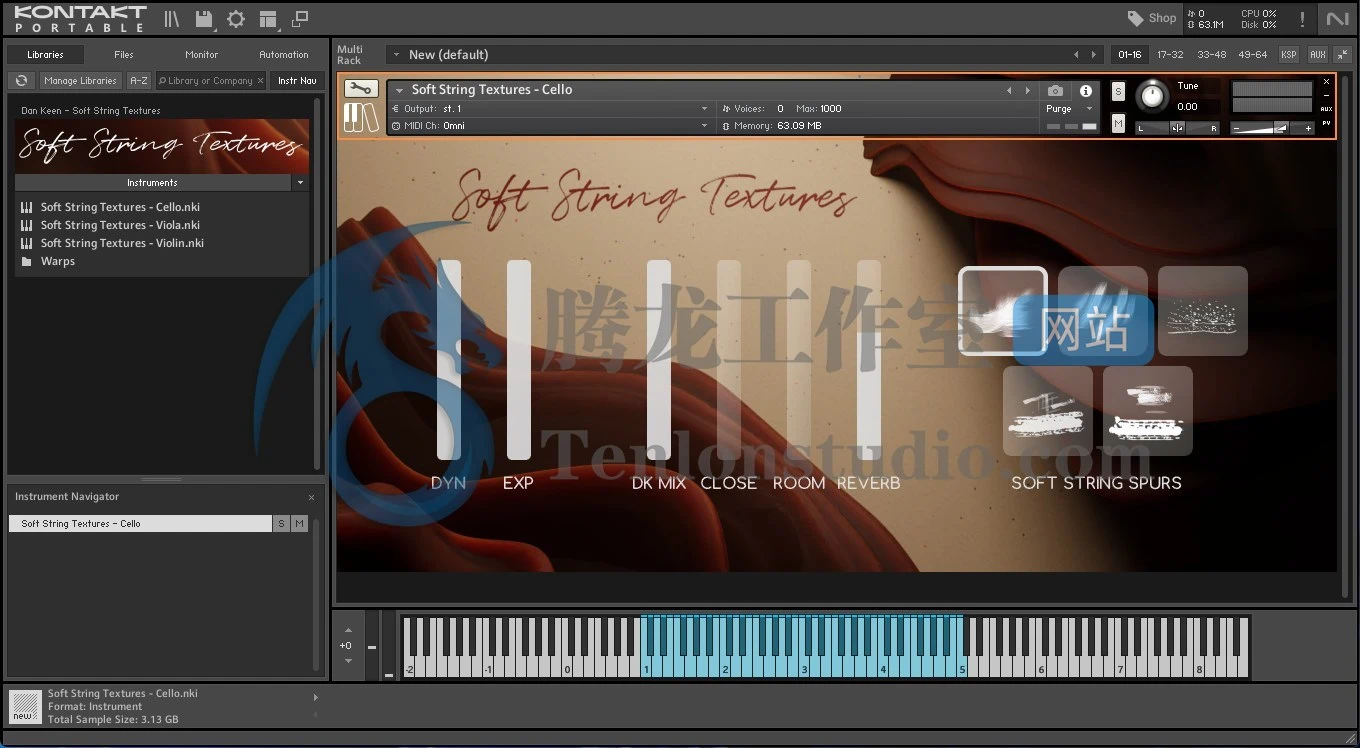
Task: Close the Instrument Navigator panel
Action: point(311,497)
